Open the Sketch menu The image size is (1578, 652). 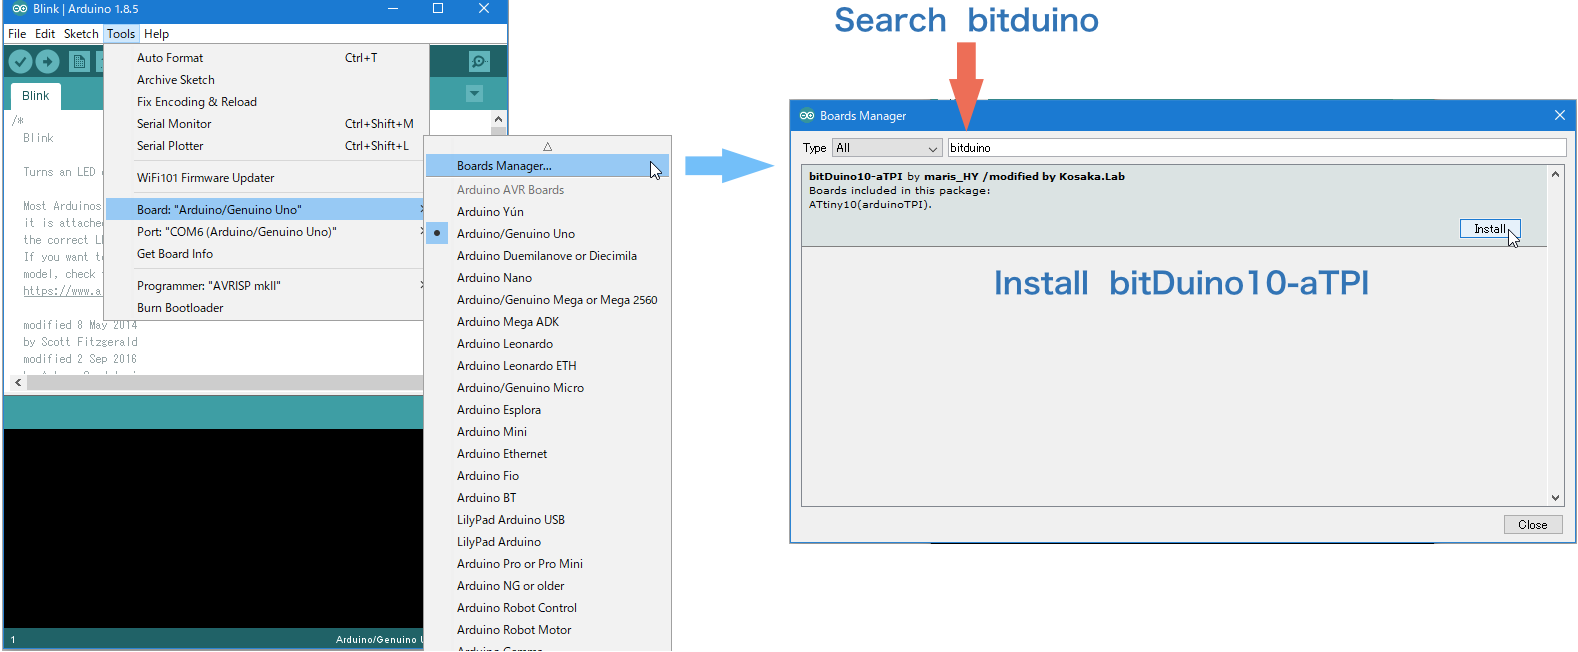81,34
